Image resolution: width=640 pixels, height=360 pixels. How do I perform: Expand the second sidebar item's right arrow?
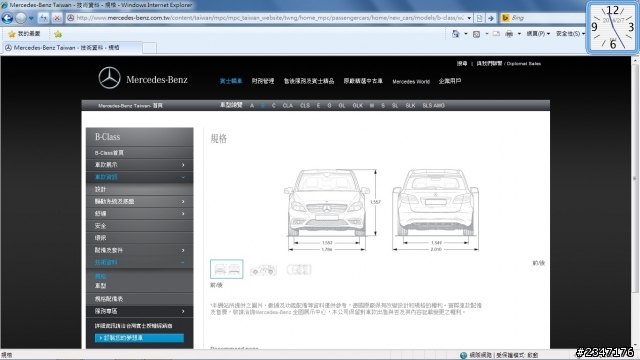point(183,165)
